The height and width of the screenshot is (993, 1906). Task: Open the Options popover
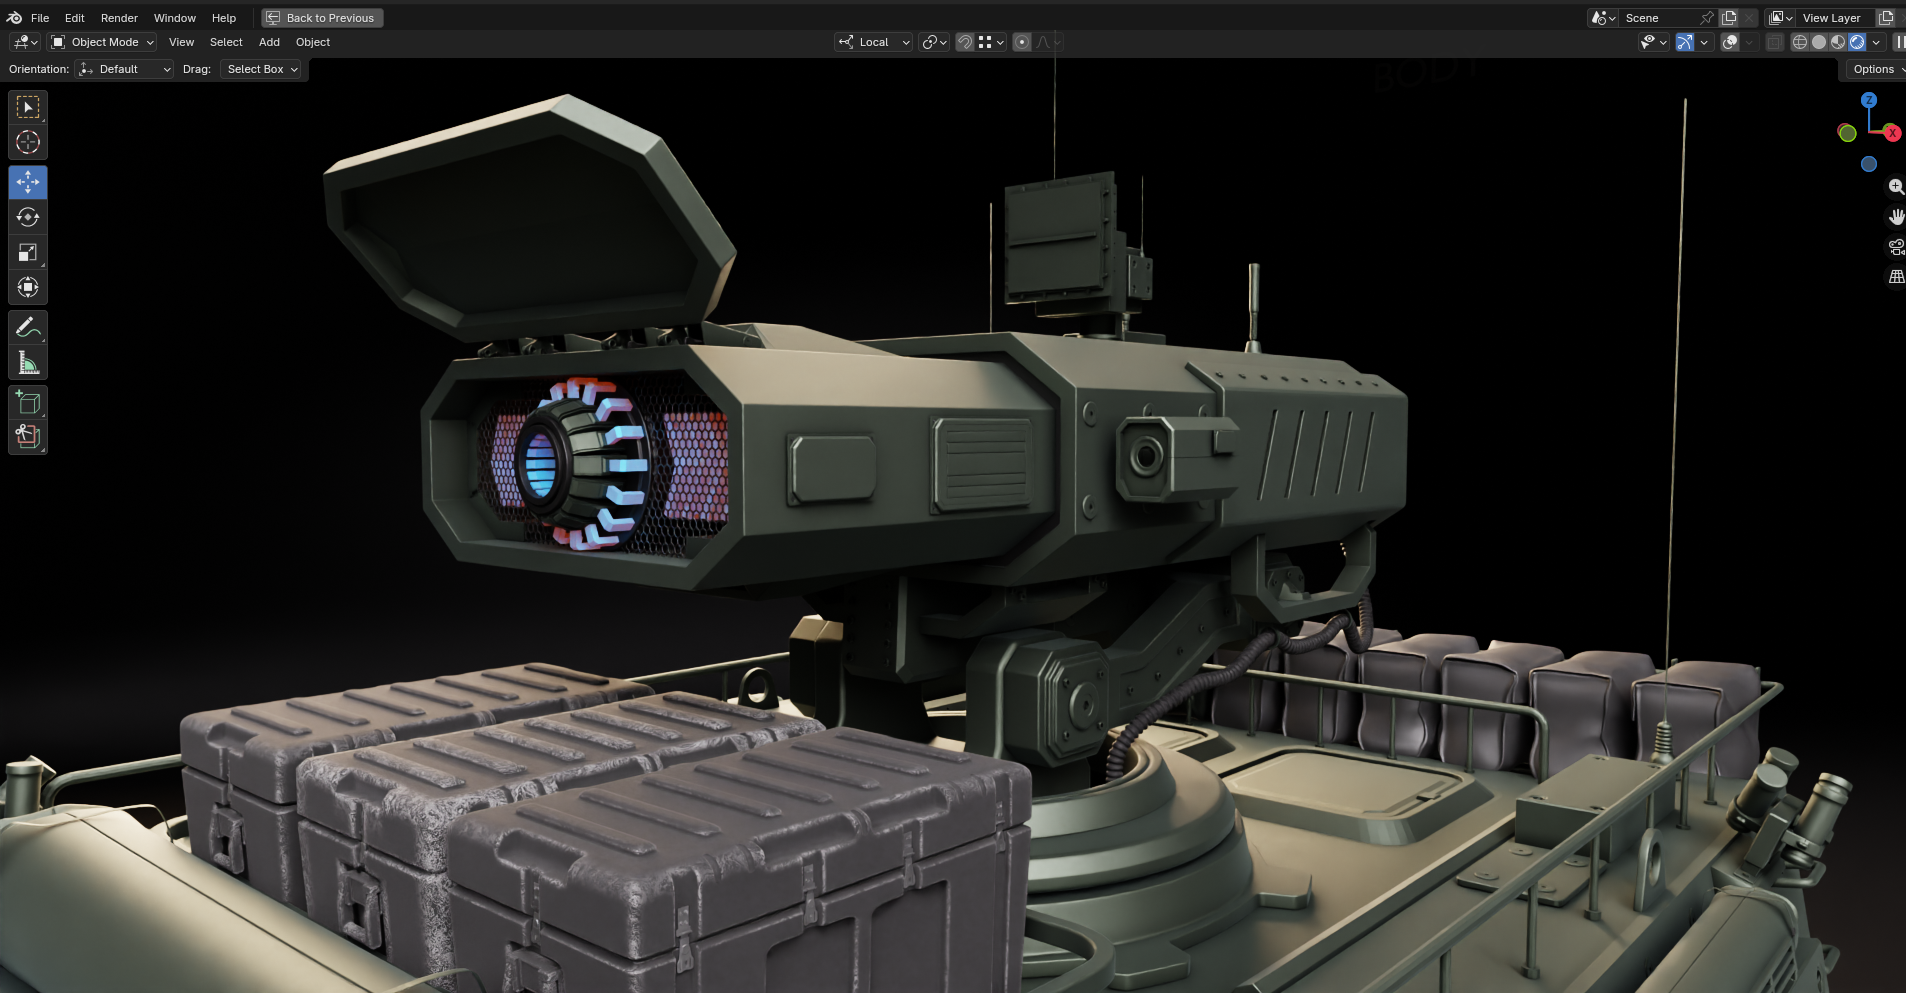coord(1874,69)
